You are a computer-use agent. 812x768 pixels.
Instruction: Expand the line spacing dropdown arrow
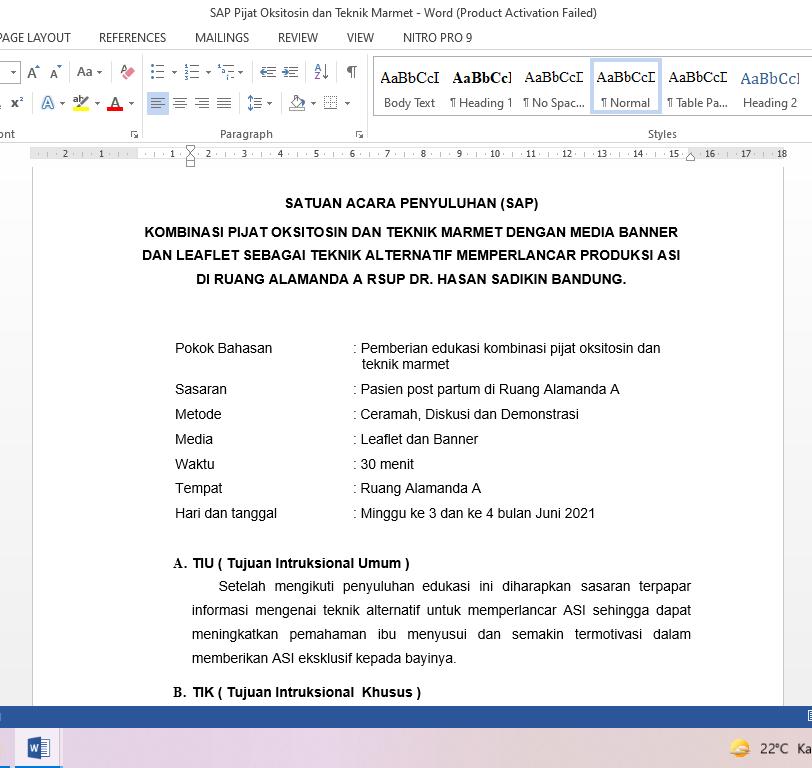click(x=269, y=104)
